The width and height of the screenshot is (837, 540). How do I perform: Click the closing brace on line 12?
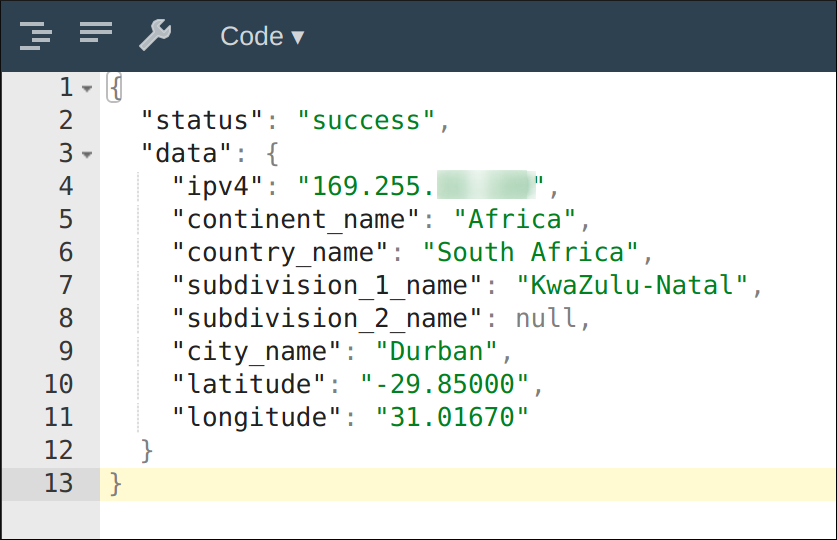(x=147, y=451)
